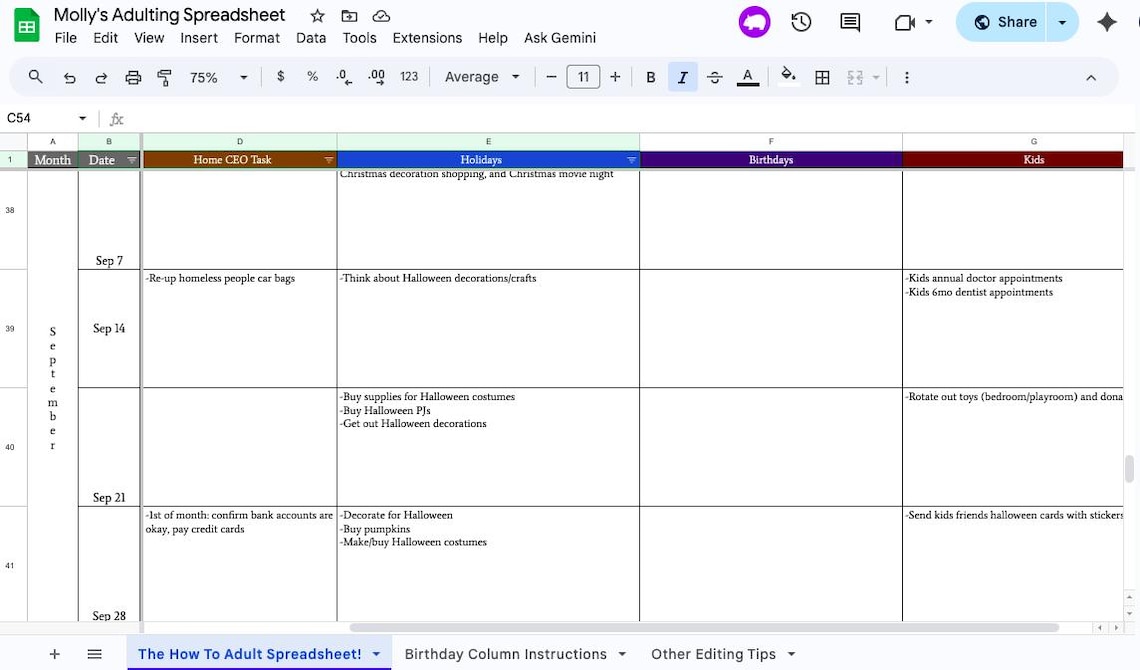Format as currency with dollar icon
This screenshot has height=670, width=1140.
coord(281,76)
